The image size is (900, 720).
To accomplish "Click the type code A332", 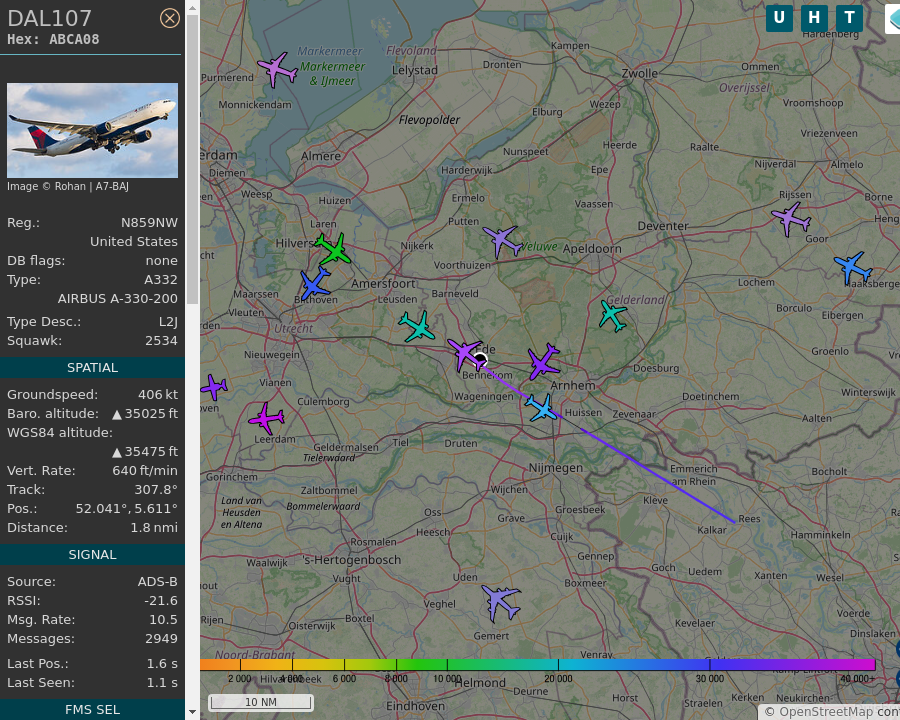I will (x=161, y=280).
